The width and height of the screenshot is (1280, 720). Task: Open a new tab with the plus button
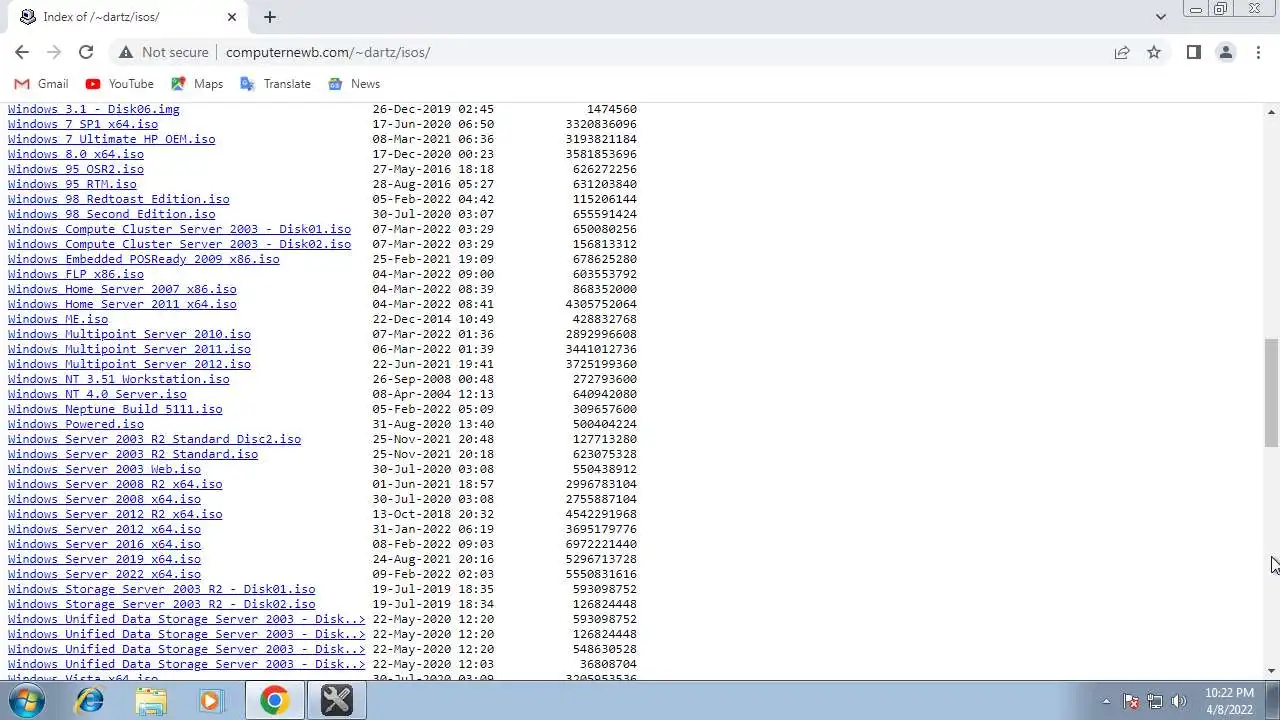tap(270, 17)
